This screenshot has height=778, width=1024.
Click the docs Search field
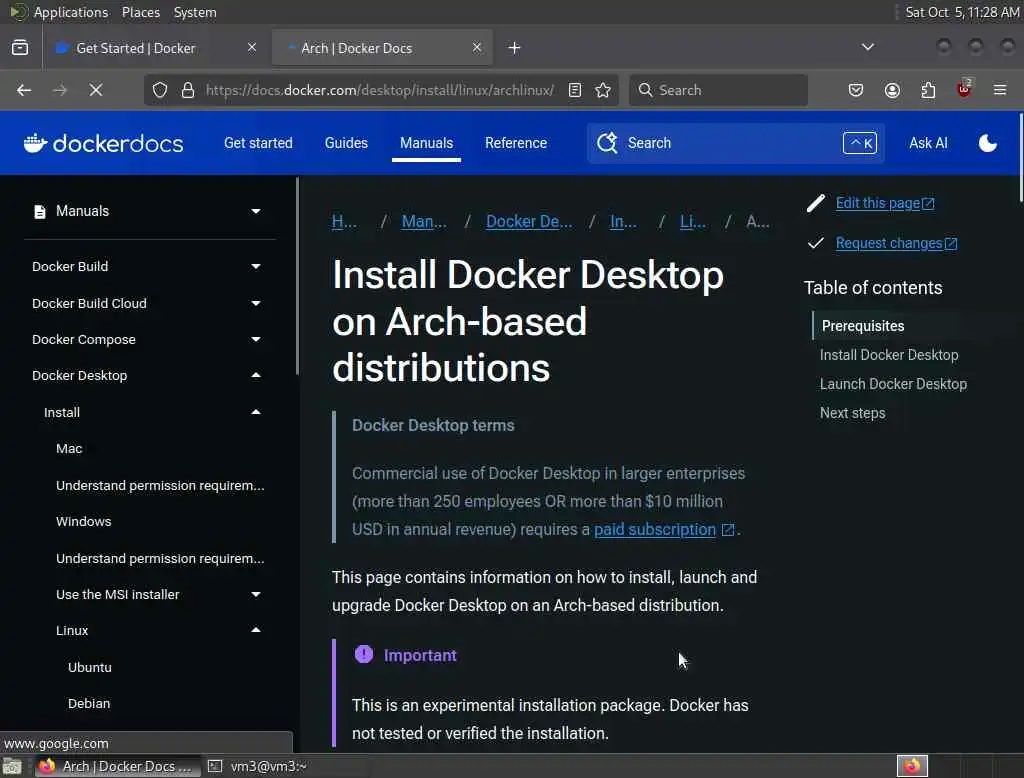pyautogui.click(x=735, y=143)
